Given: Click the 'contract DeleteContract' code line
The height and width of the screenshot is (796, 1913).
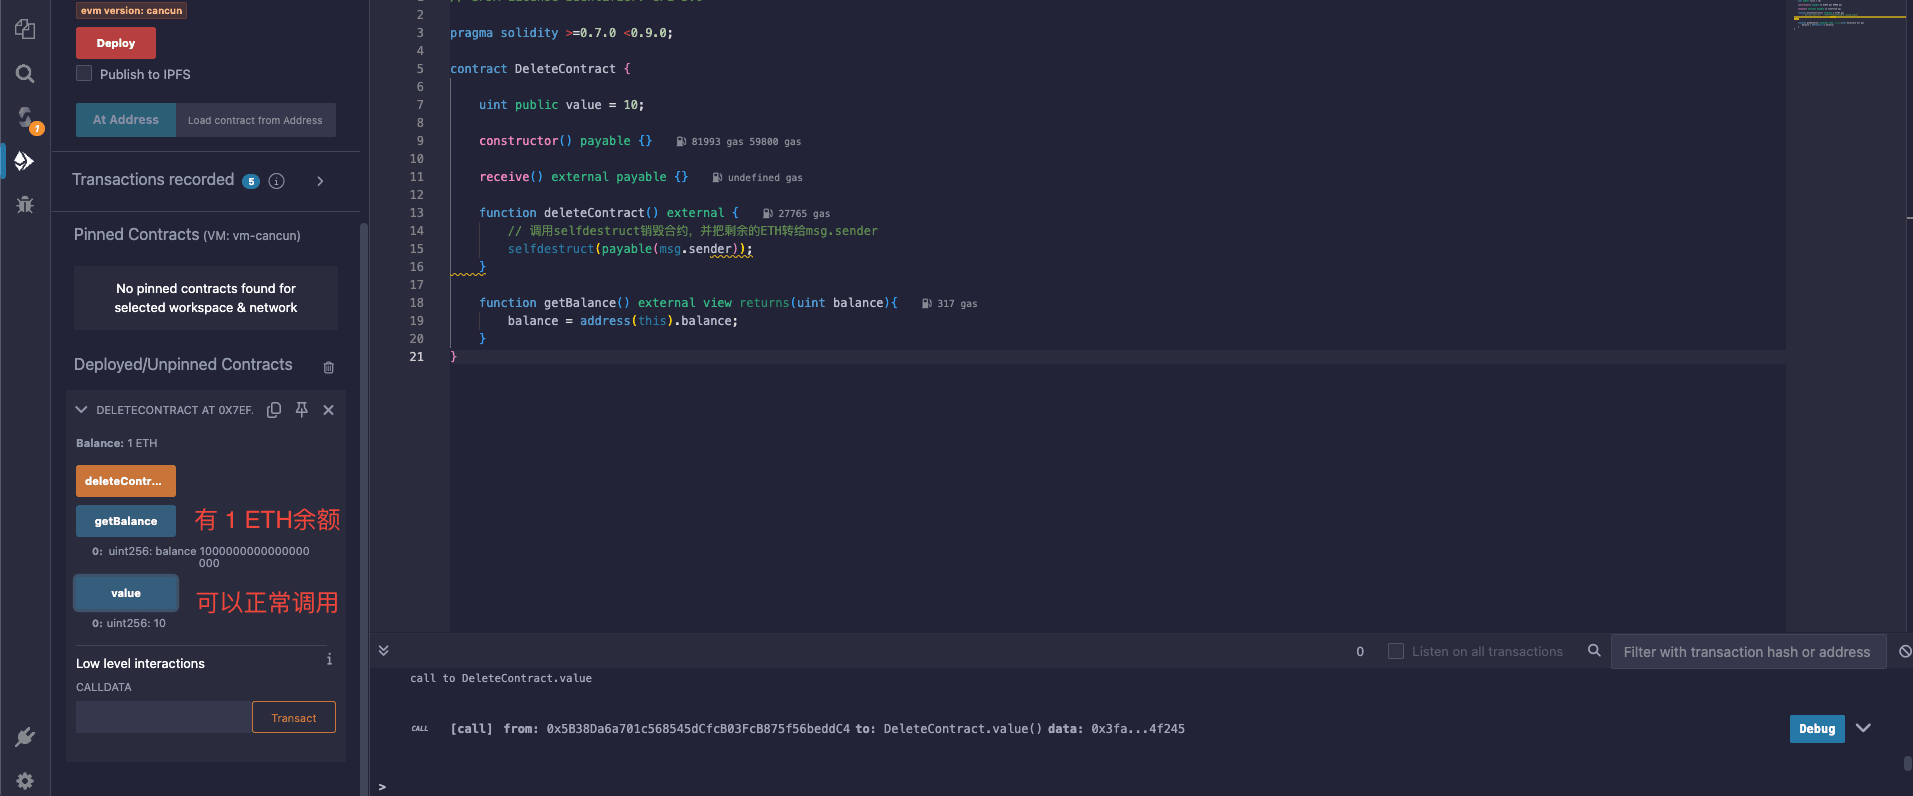Looking at the screenshot, I should (x=540, y=69).
